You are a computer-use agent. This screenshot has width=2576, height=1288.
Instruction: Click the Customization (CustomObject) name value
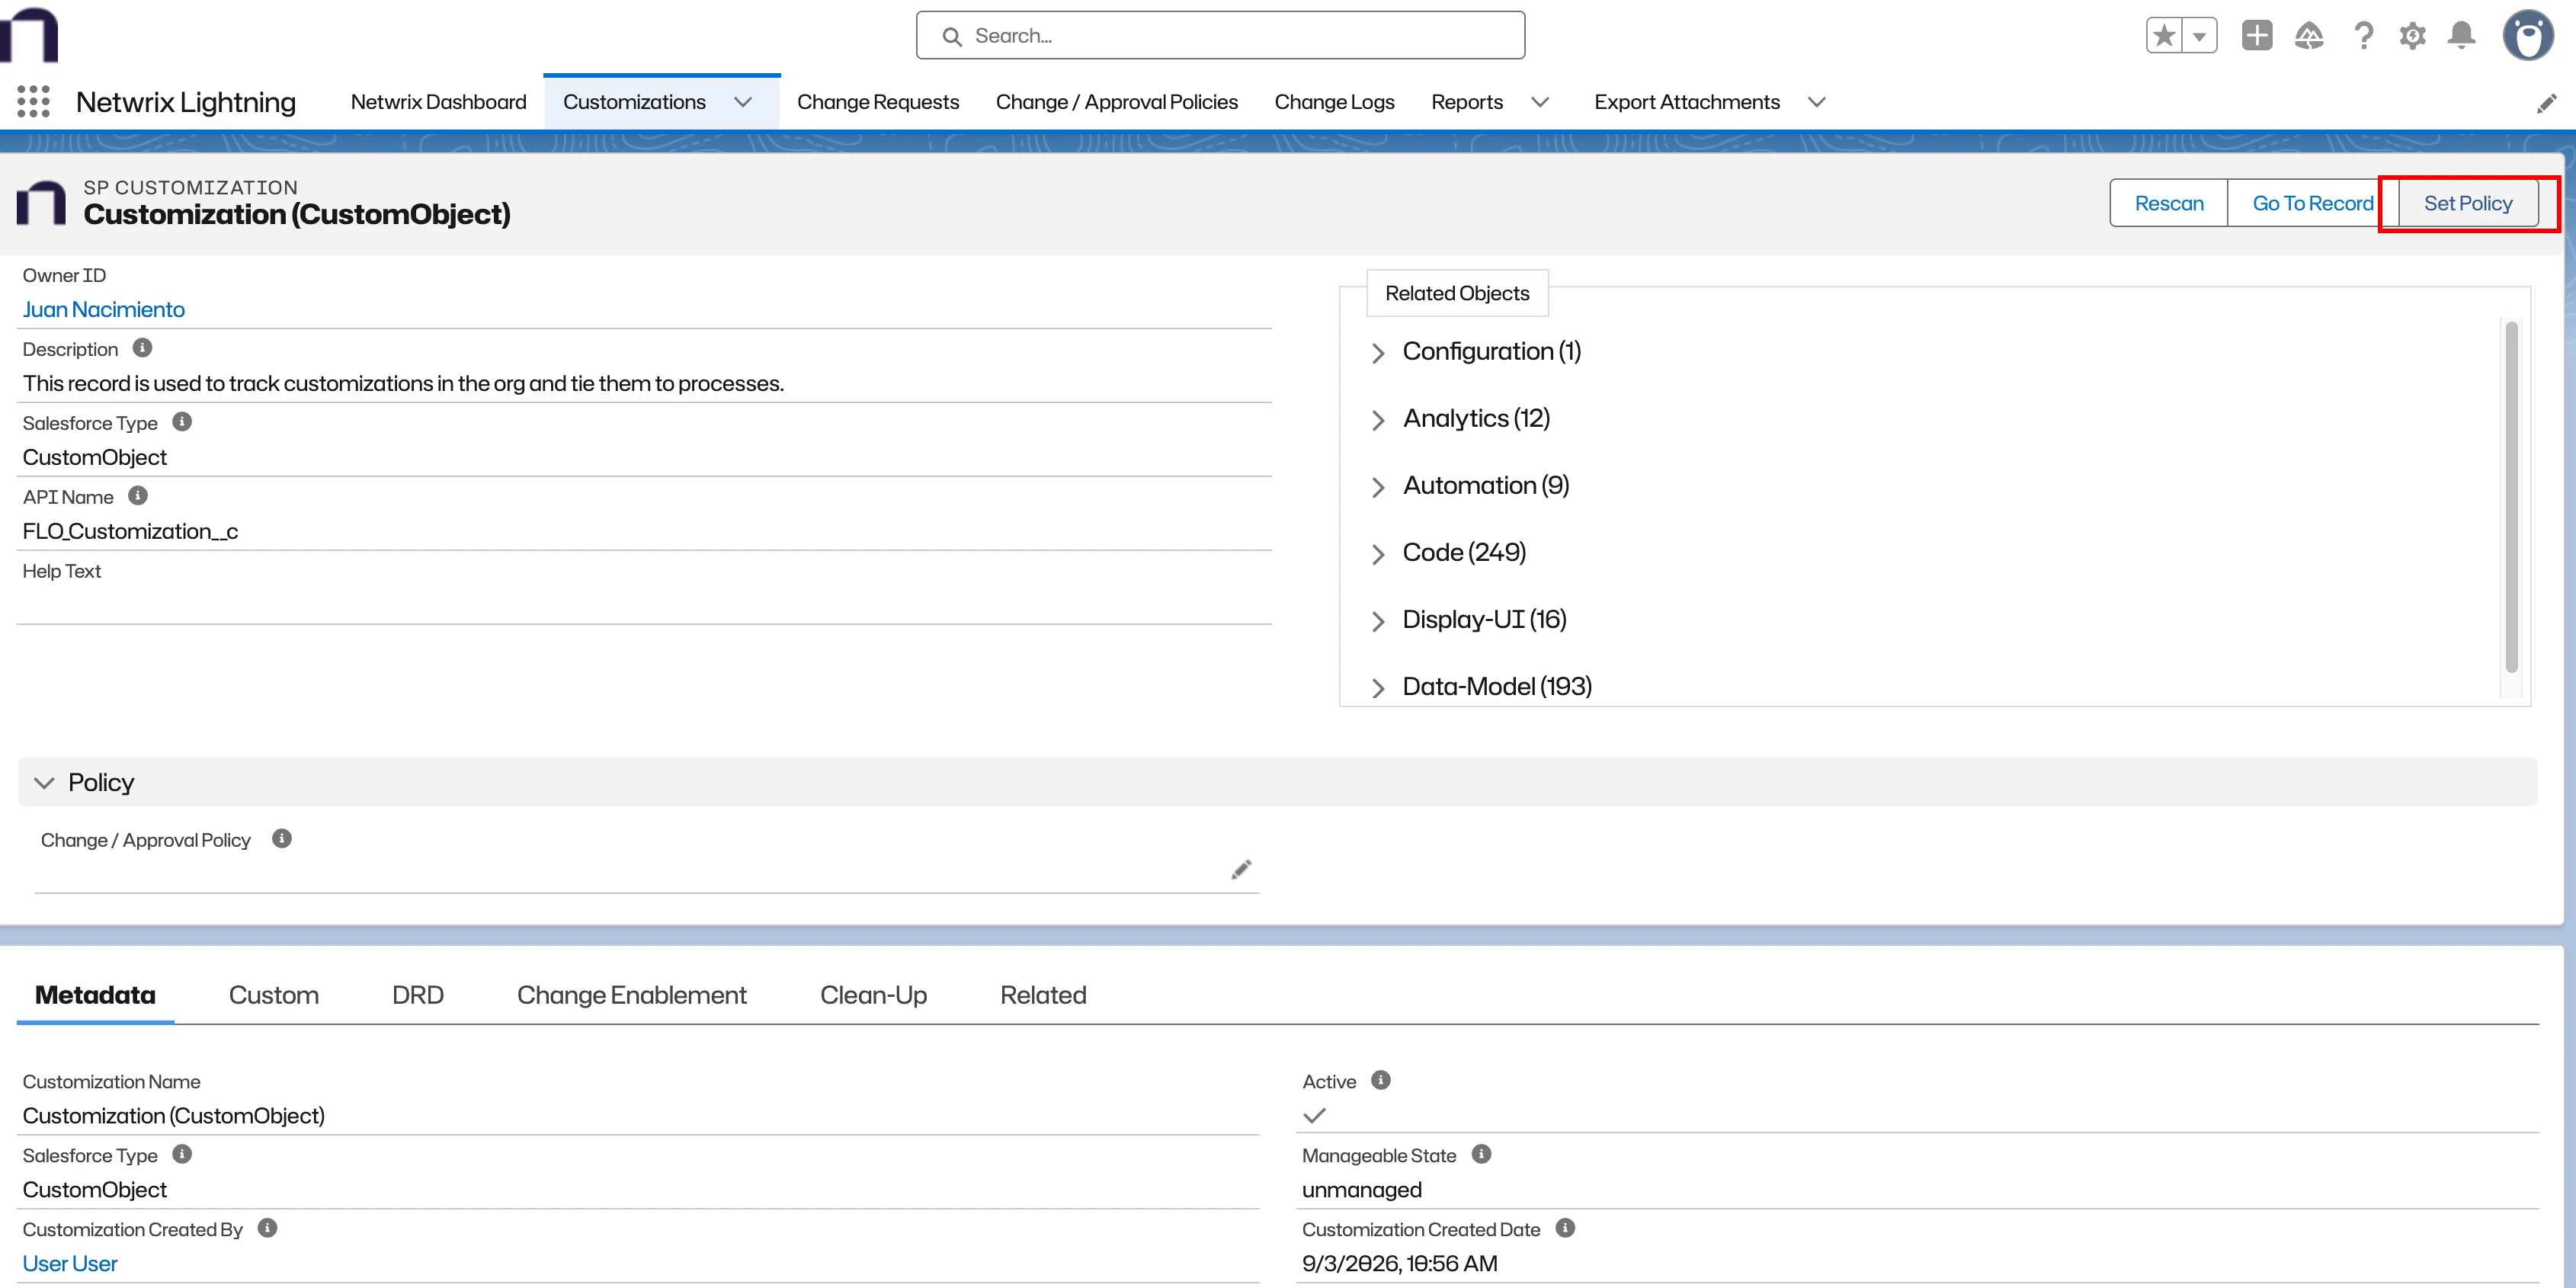[174, 1116]
